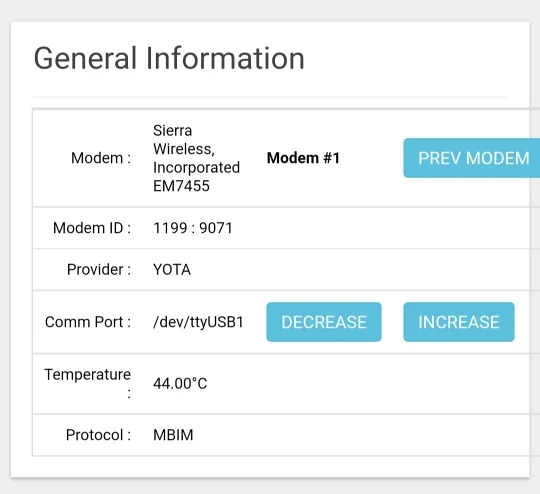Click the Modem ID : row label
The width and height of the screenshot is (540, 494).
92,228
